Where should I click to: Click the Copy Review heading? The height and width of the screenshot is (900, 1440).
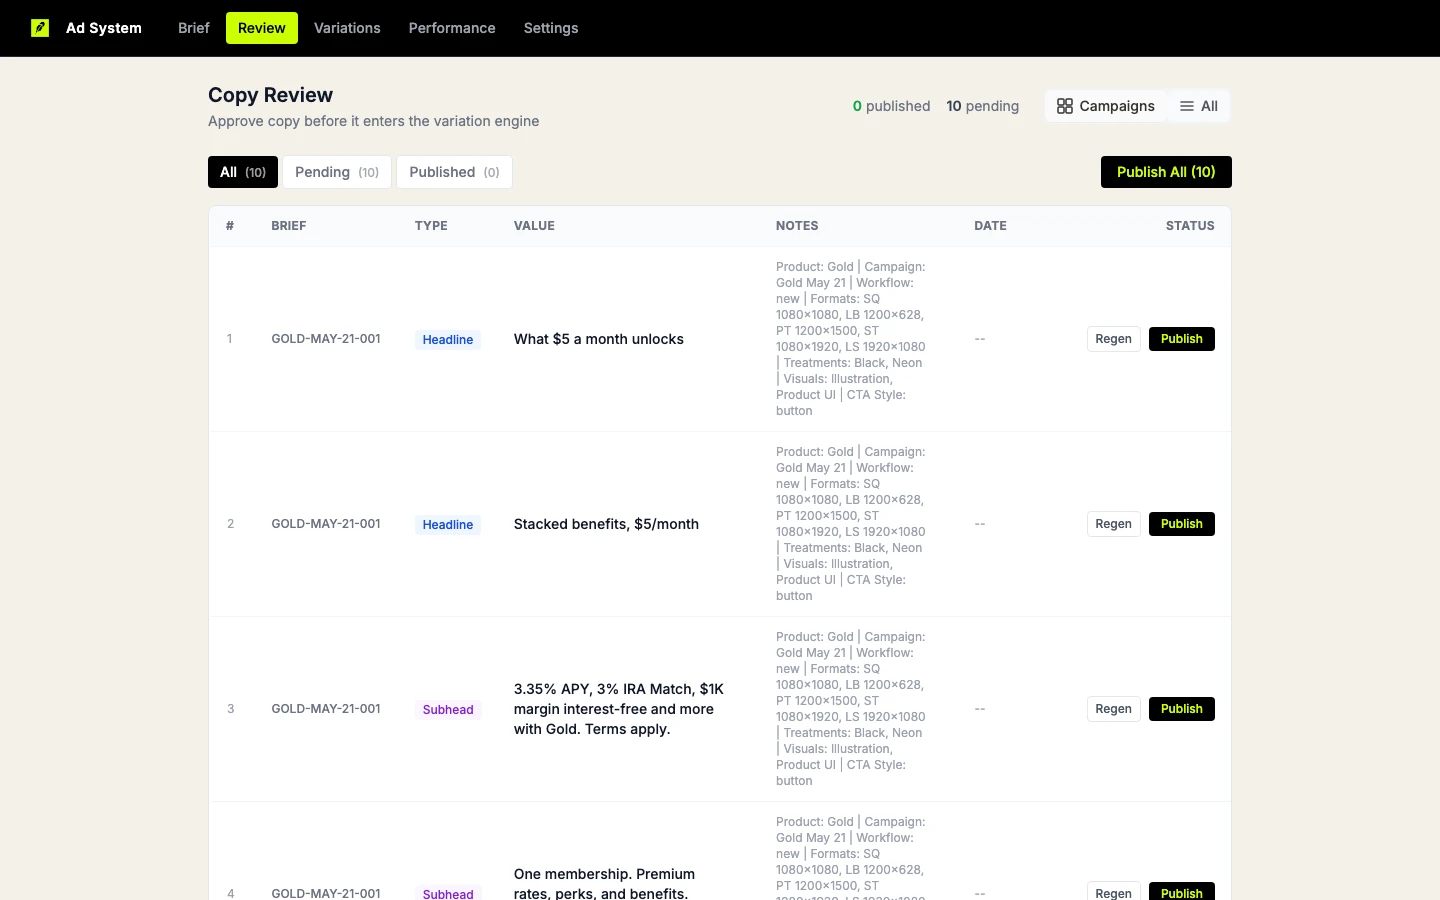pyautogui.click(x=270, y=95)
